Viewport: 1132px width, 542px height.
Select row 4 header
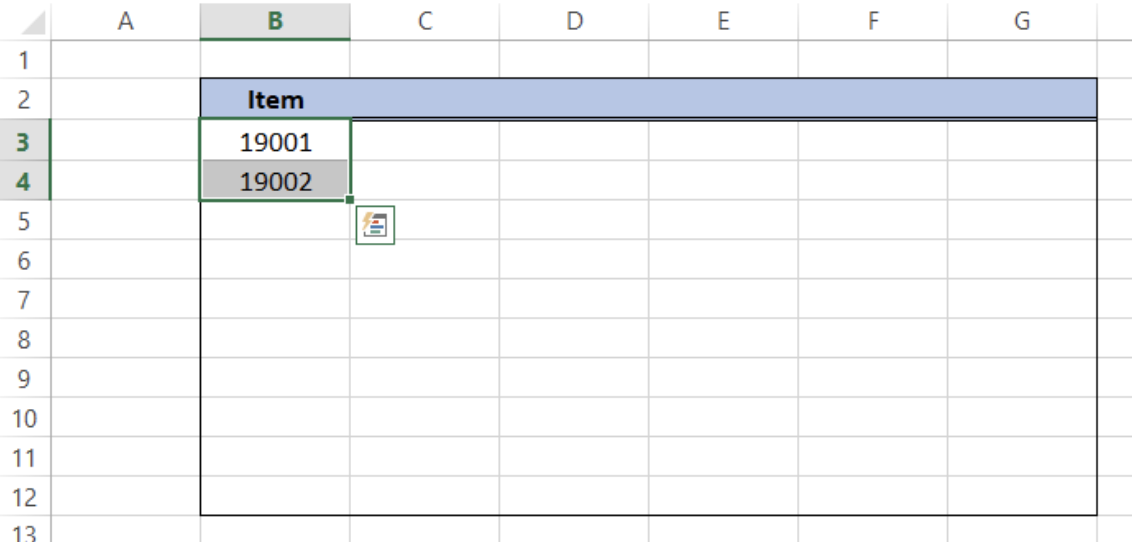pos(24,182)
